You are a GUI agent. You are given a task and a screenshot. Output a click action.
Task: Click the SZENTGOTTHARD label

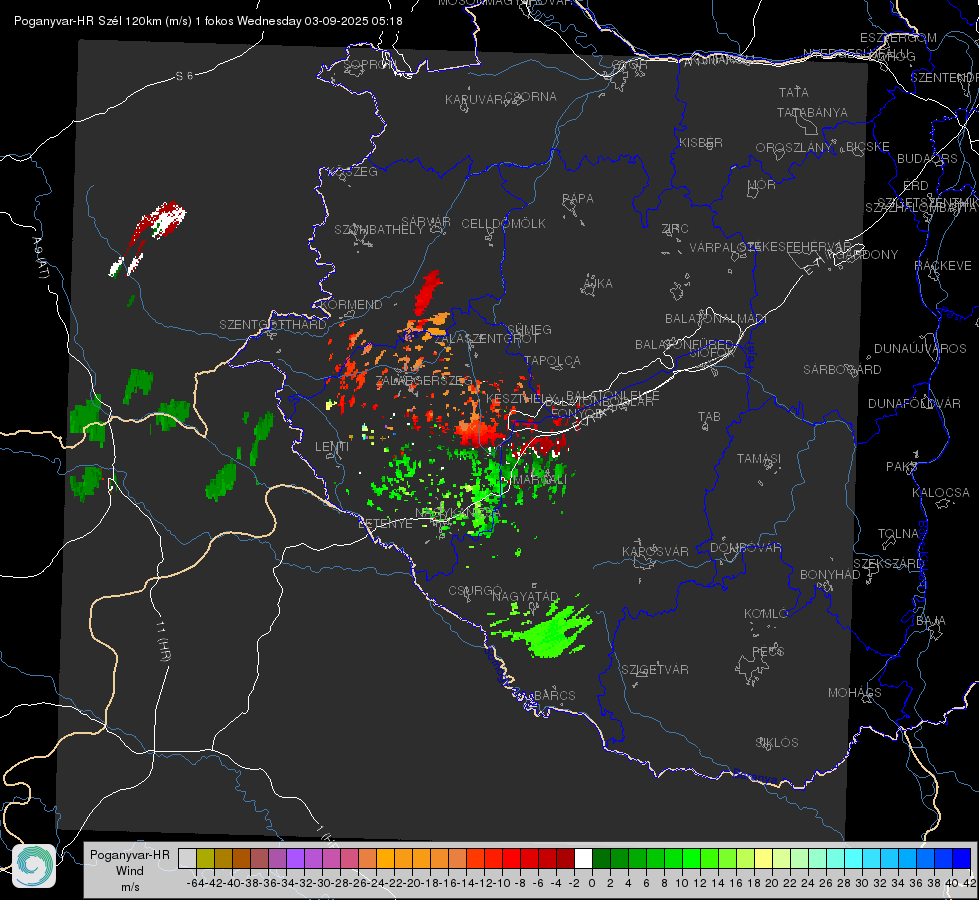(273, 325)
